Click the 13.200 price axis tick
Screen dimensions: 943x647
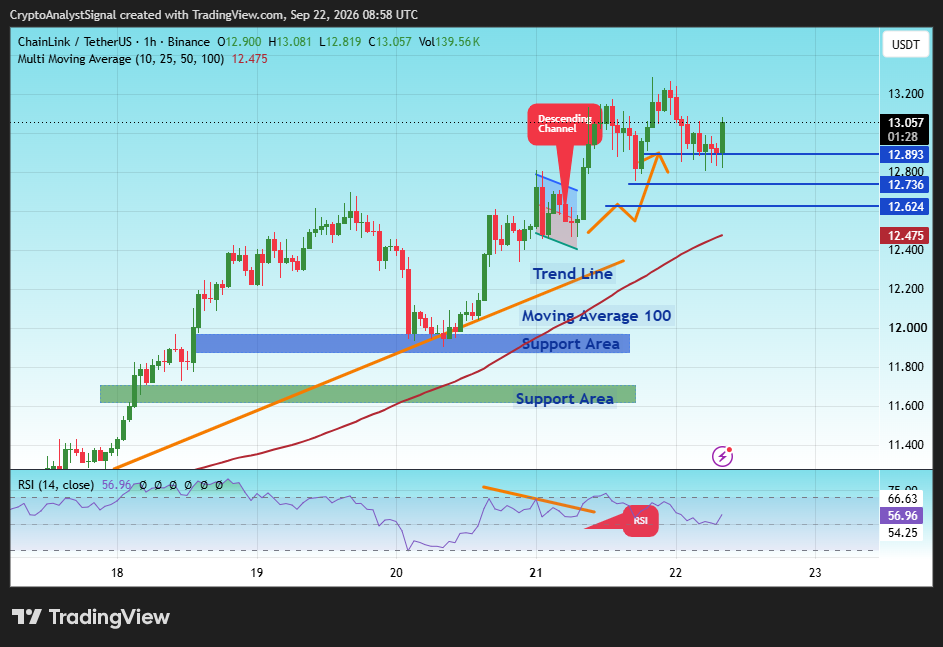[906, 94]
